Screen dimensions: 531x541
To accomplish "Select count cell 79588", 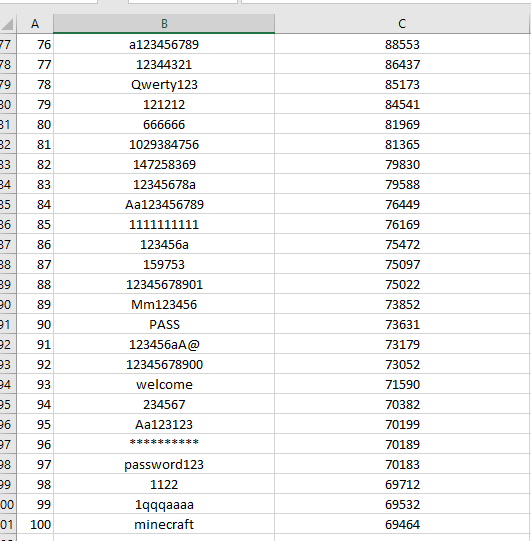I will 402,184.
